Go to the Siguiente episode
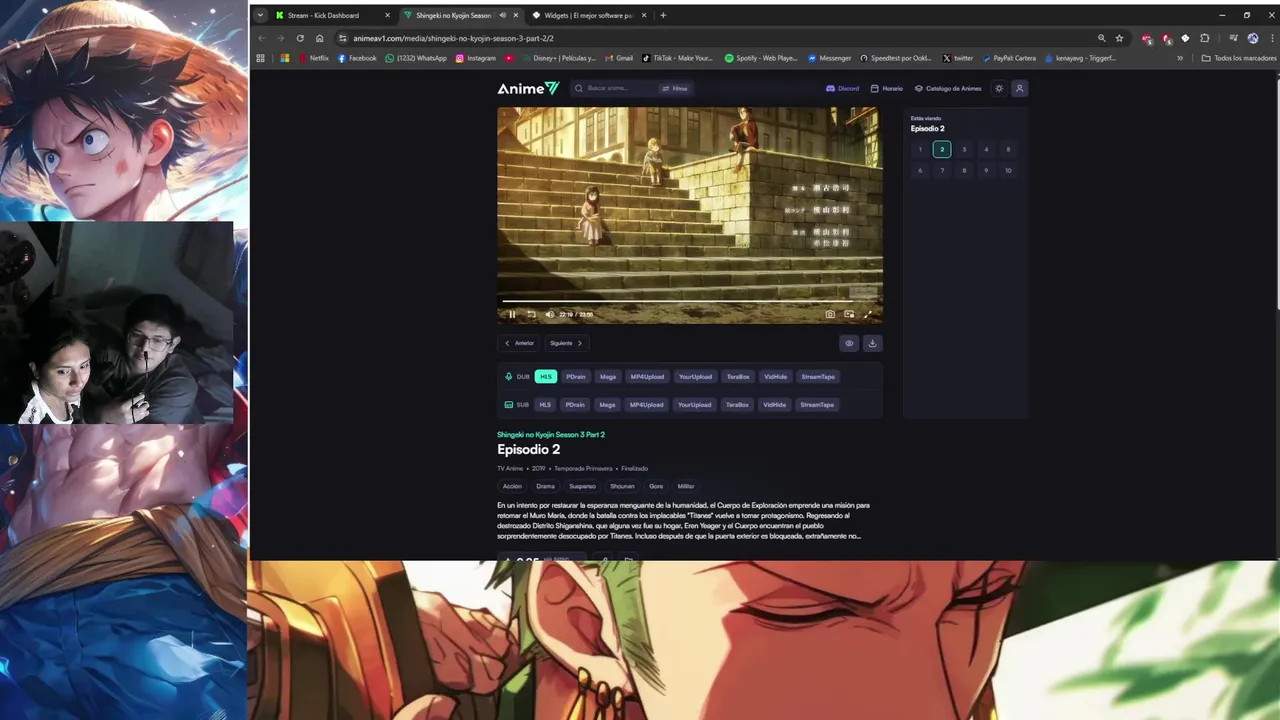1280x720 pixels. (x=566, y=343)
